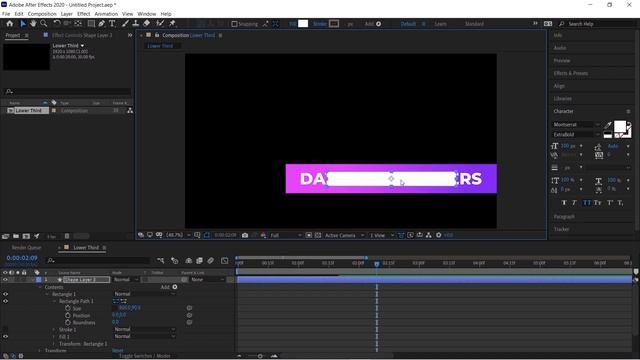Expand Transform: Rectangle 1 group
The width and height of the screenshot is (640, 360).
click(x=54, y=344)
